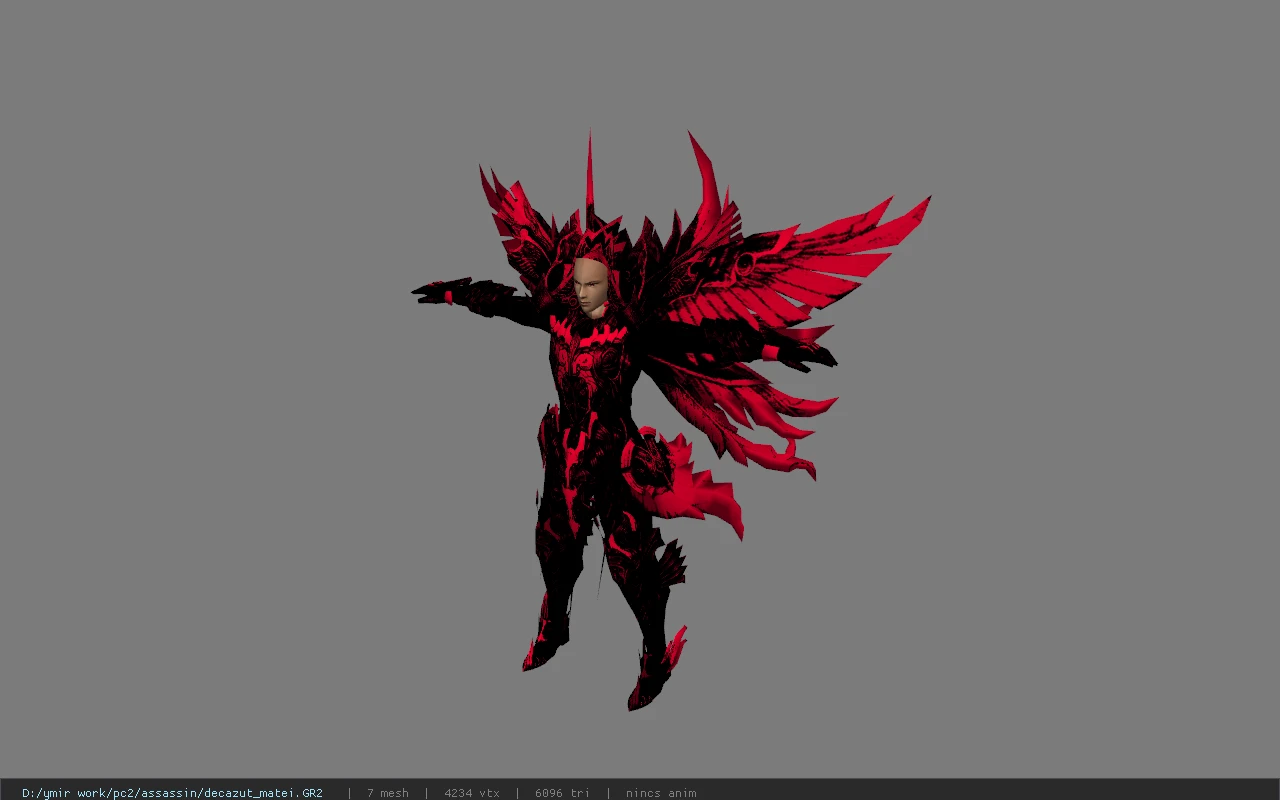Click the 'nincs anim' status entry
The image size is (1280, 800).
[661, 793]
